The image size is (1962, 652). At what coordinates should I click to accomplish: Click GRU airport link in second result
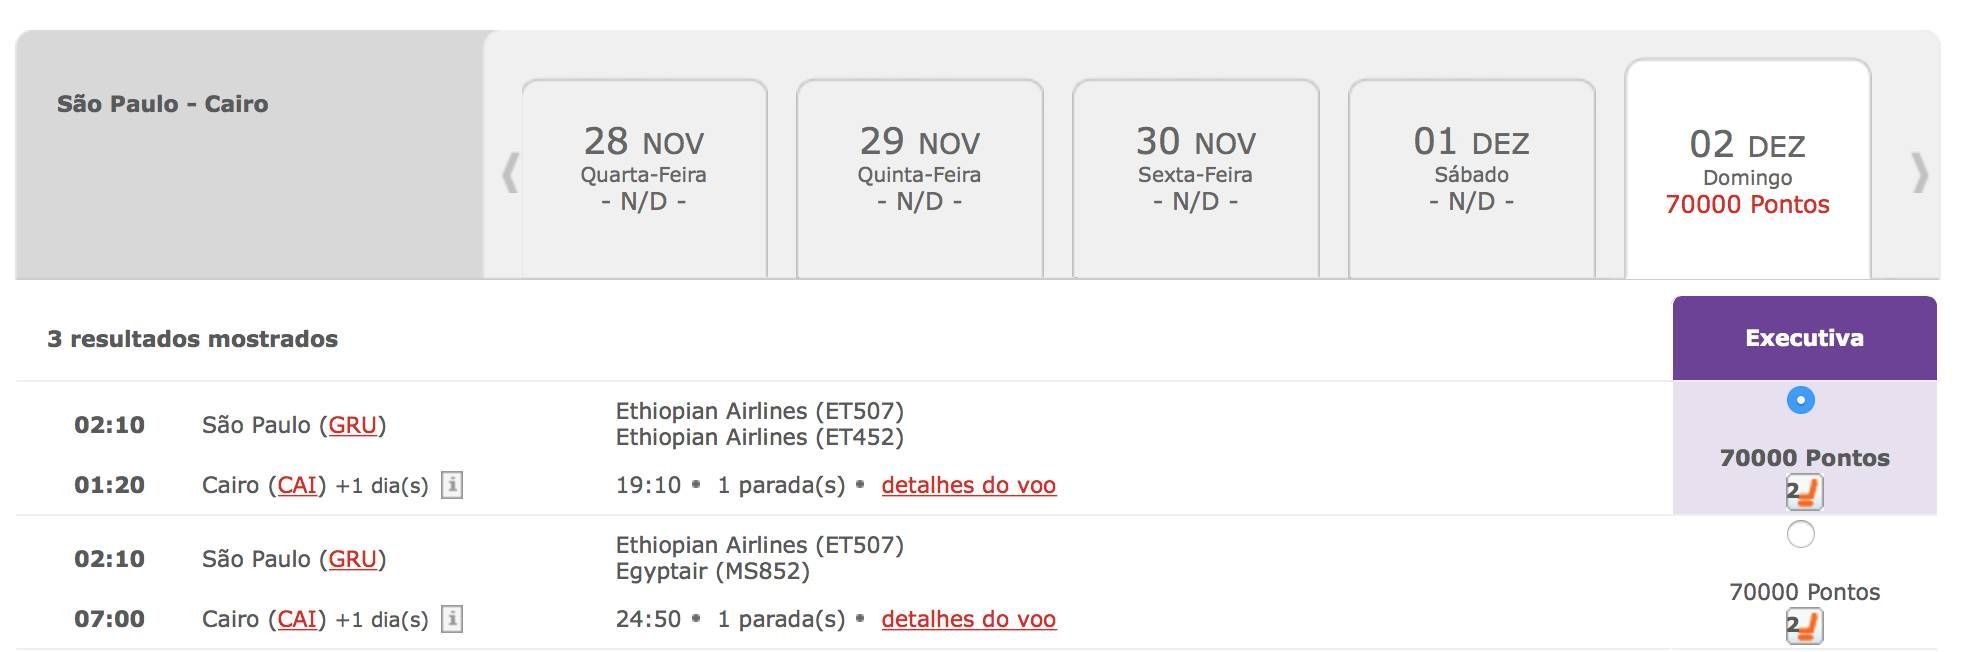pos(352,559)
